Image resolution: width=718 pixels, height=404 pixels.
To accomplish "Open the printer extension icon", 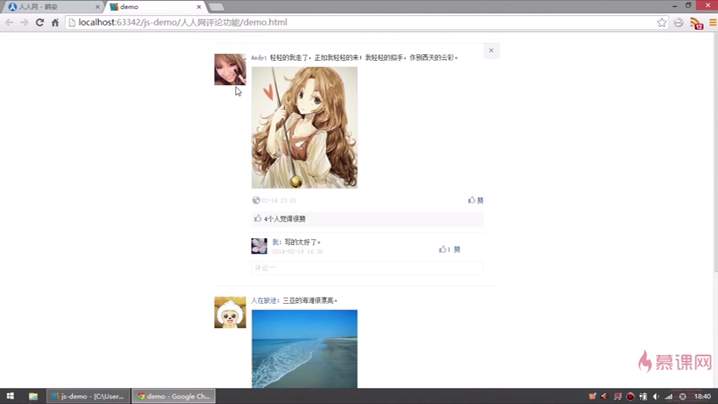I will pyautogui.click(x=679, y=22).
